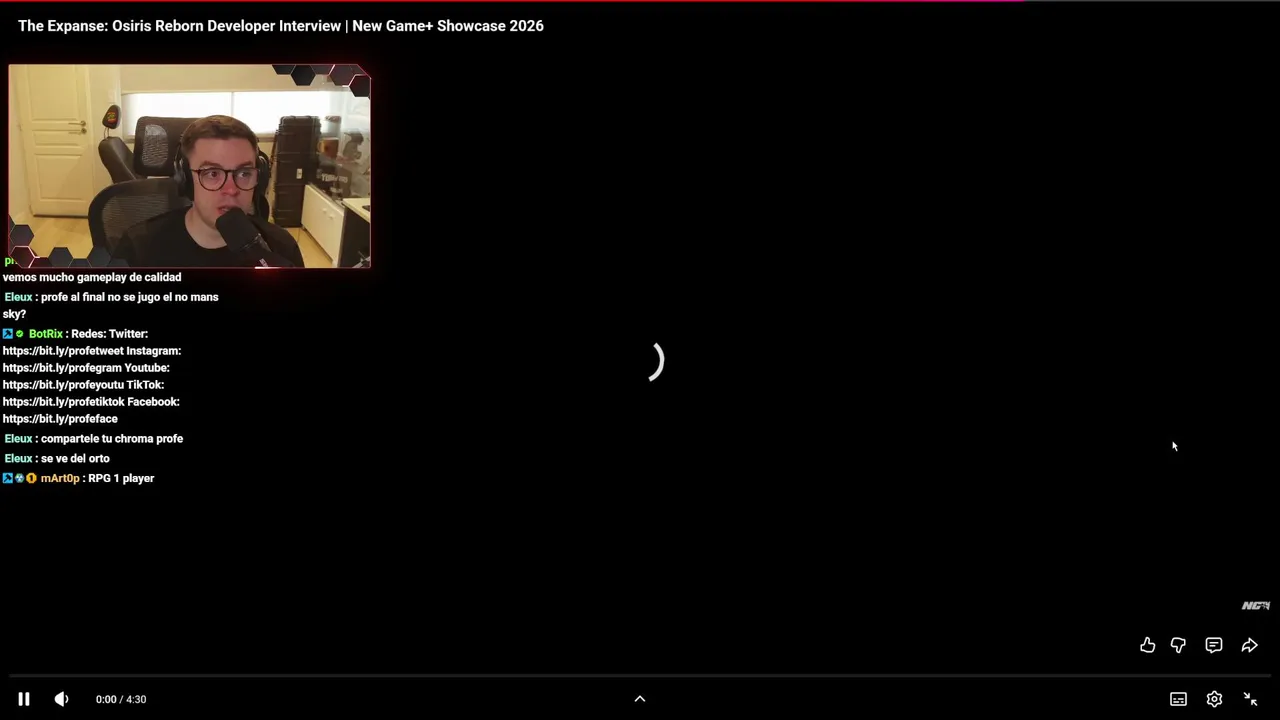Click chat message 'se ve del orto'
1280x720 pixels.
(x=75, y=458)
